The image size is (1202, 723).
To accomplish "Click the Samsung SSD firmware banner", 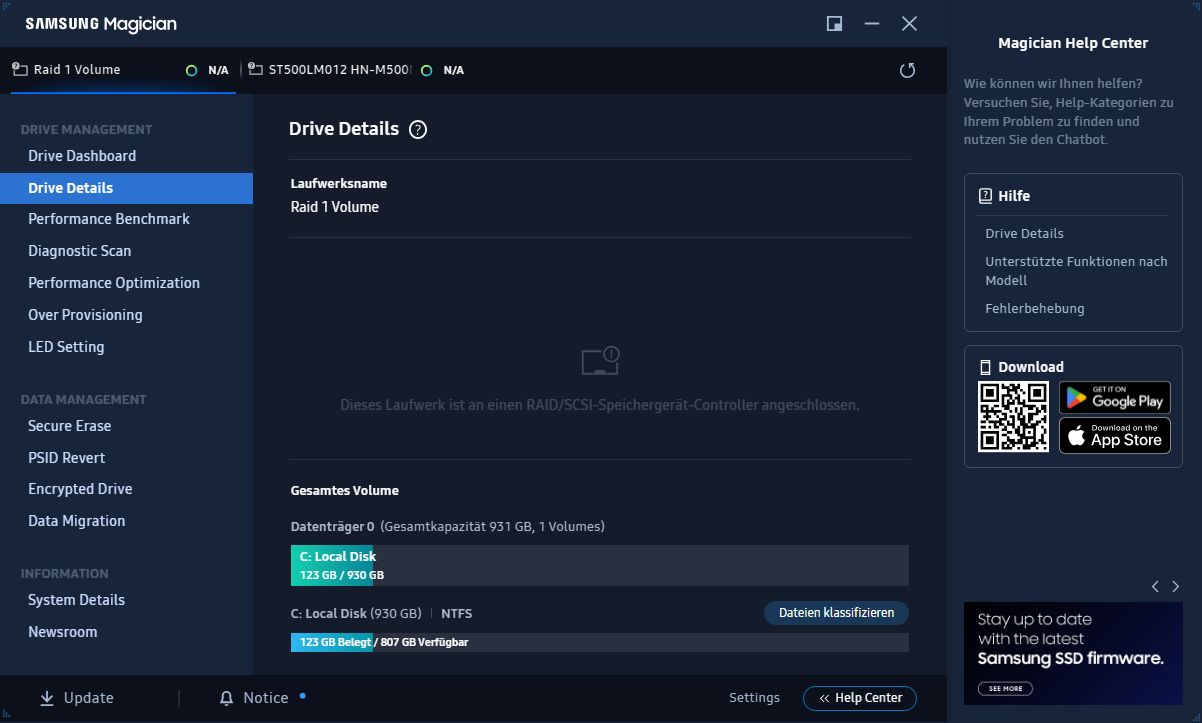I will point(1073,653).
